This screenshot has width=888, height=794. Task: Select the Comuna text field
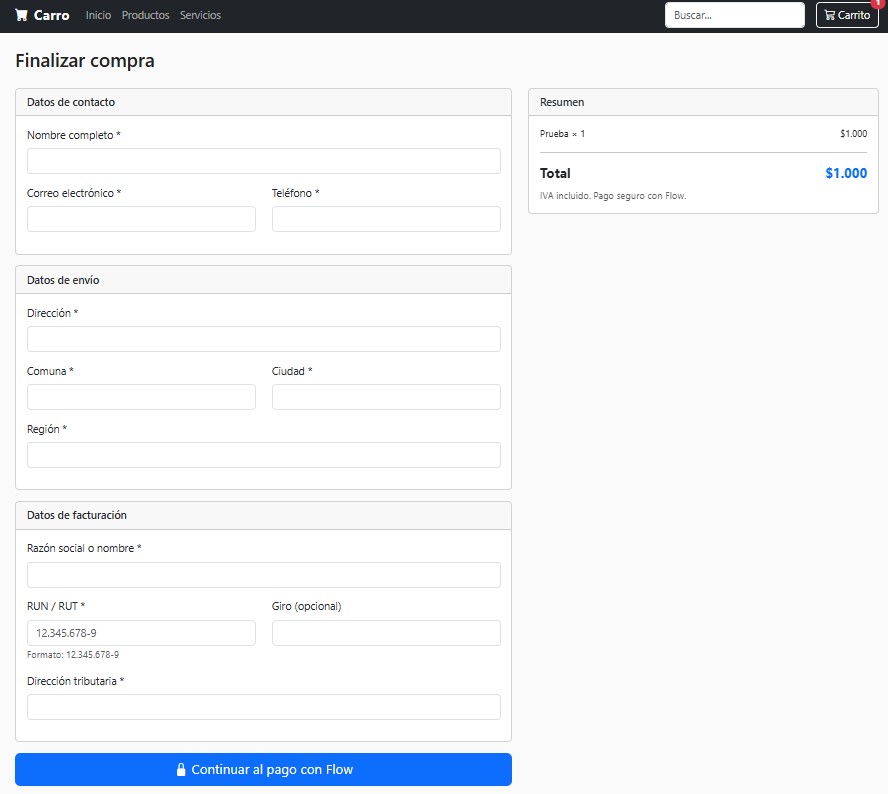[142, 397]
